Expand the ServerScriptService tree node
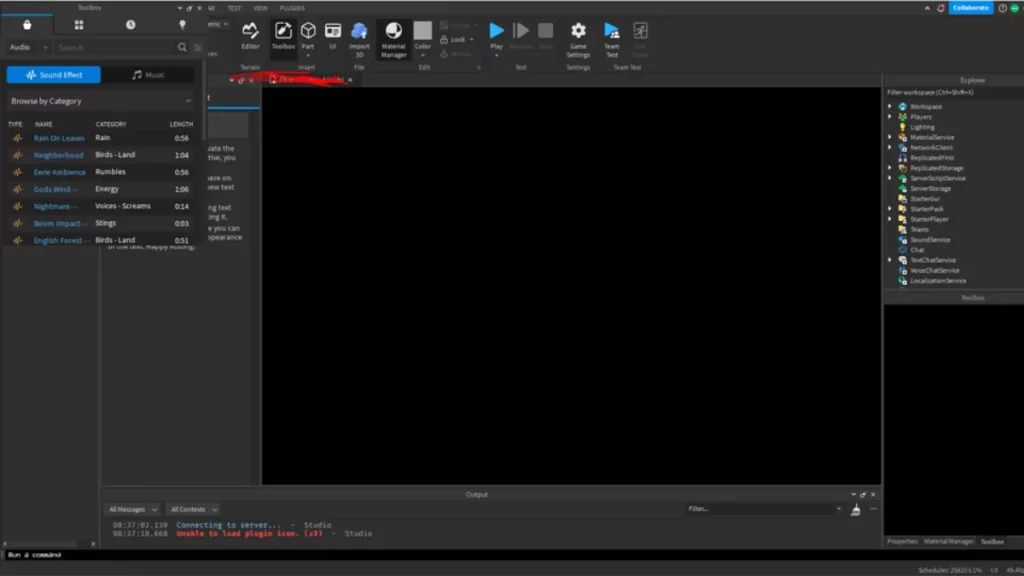Viewport: 1024px width, 576px height. click(x=889, y=178)
